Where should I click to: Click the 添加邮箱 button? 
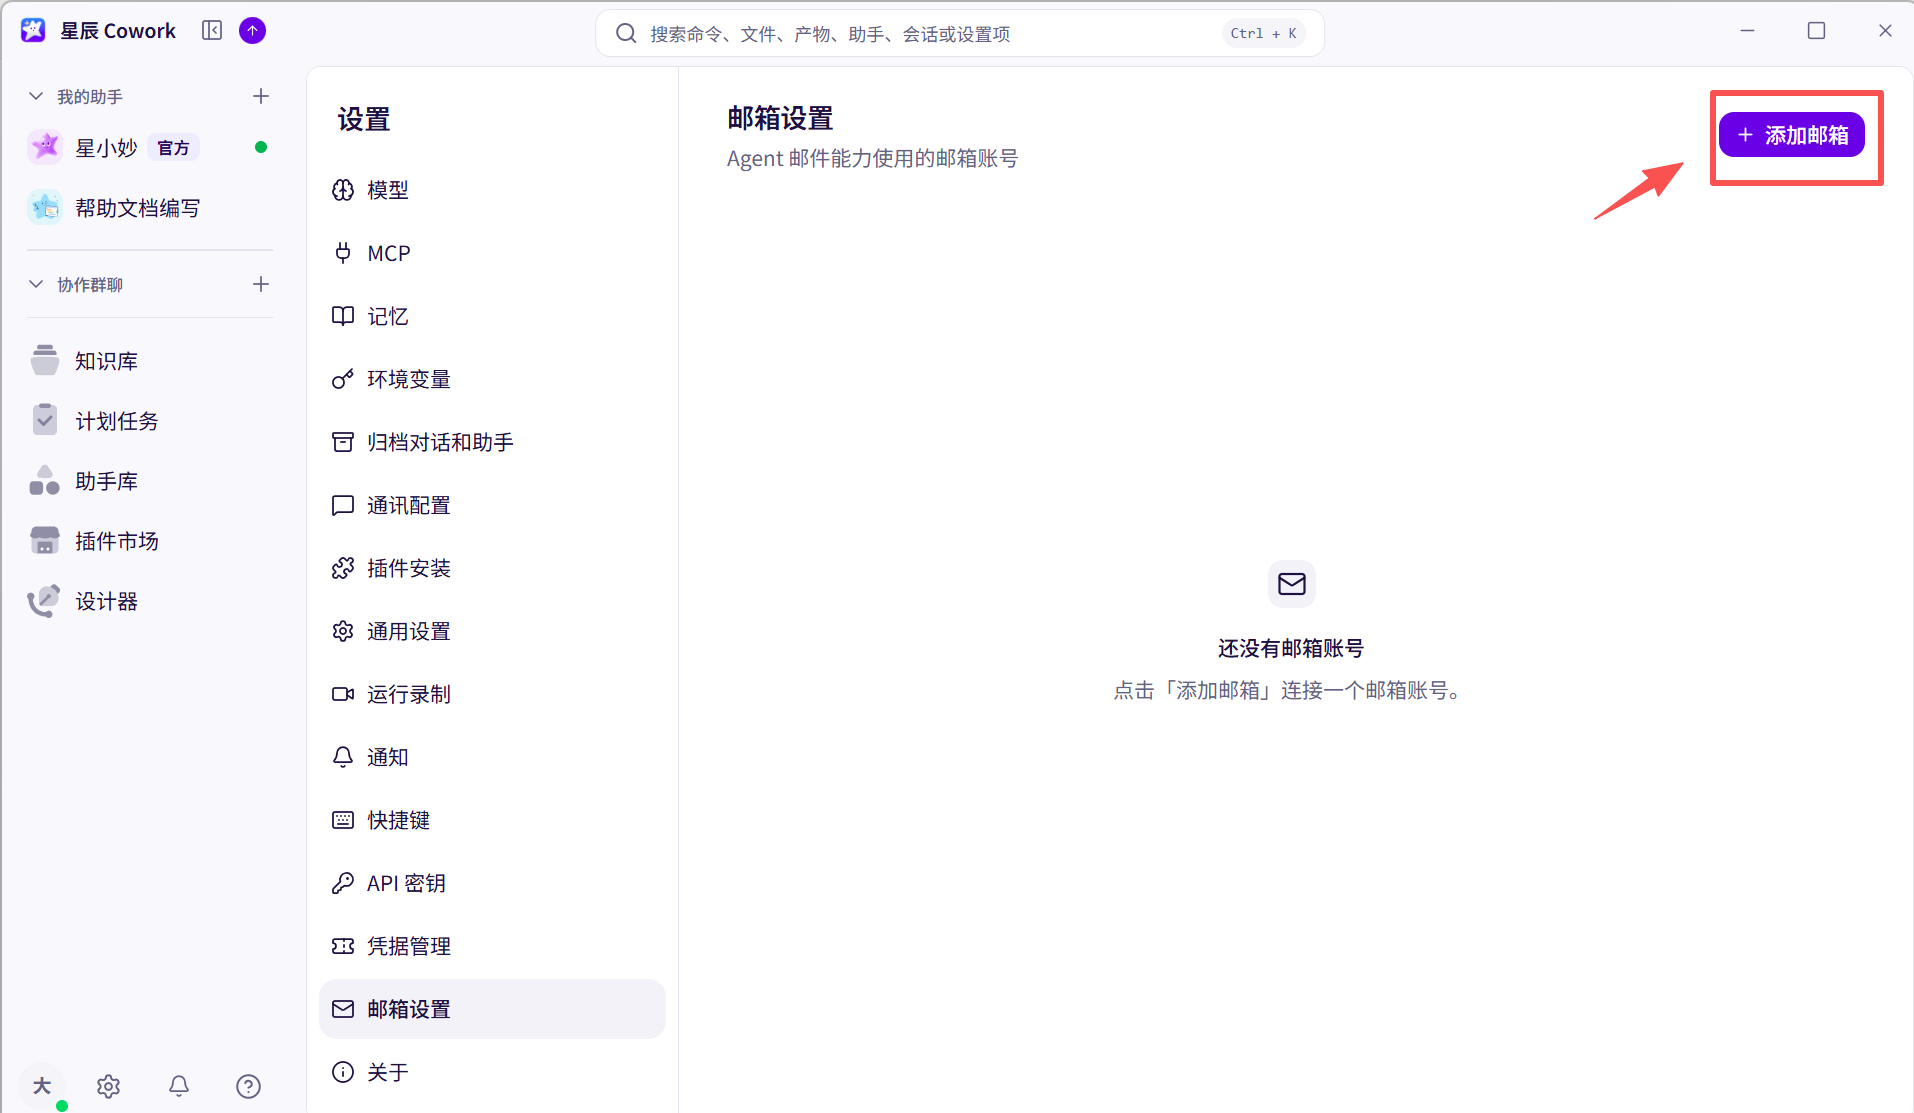(1792, 135)
